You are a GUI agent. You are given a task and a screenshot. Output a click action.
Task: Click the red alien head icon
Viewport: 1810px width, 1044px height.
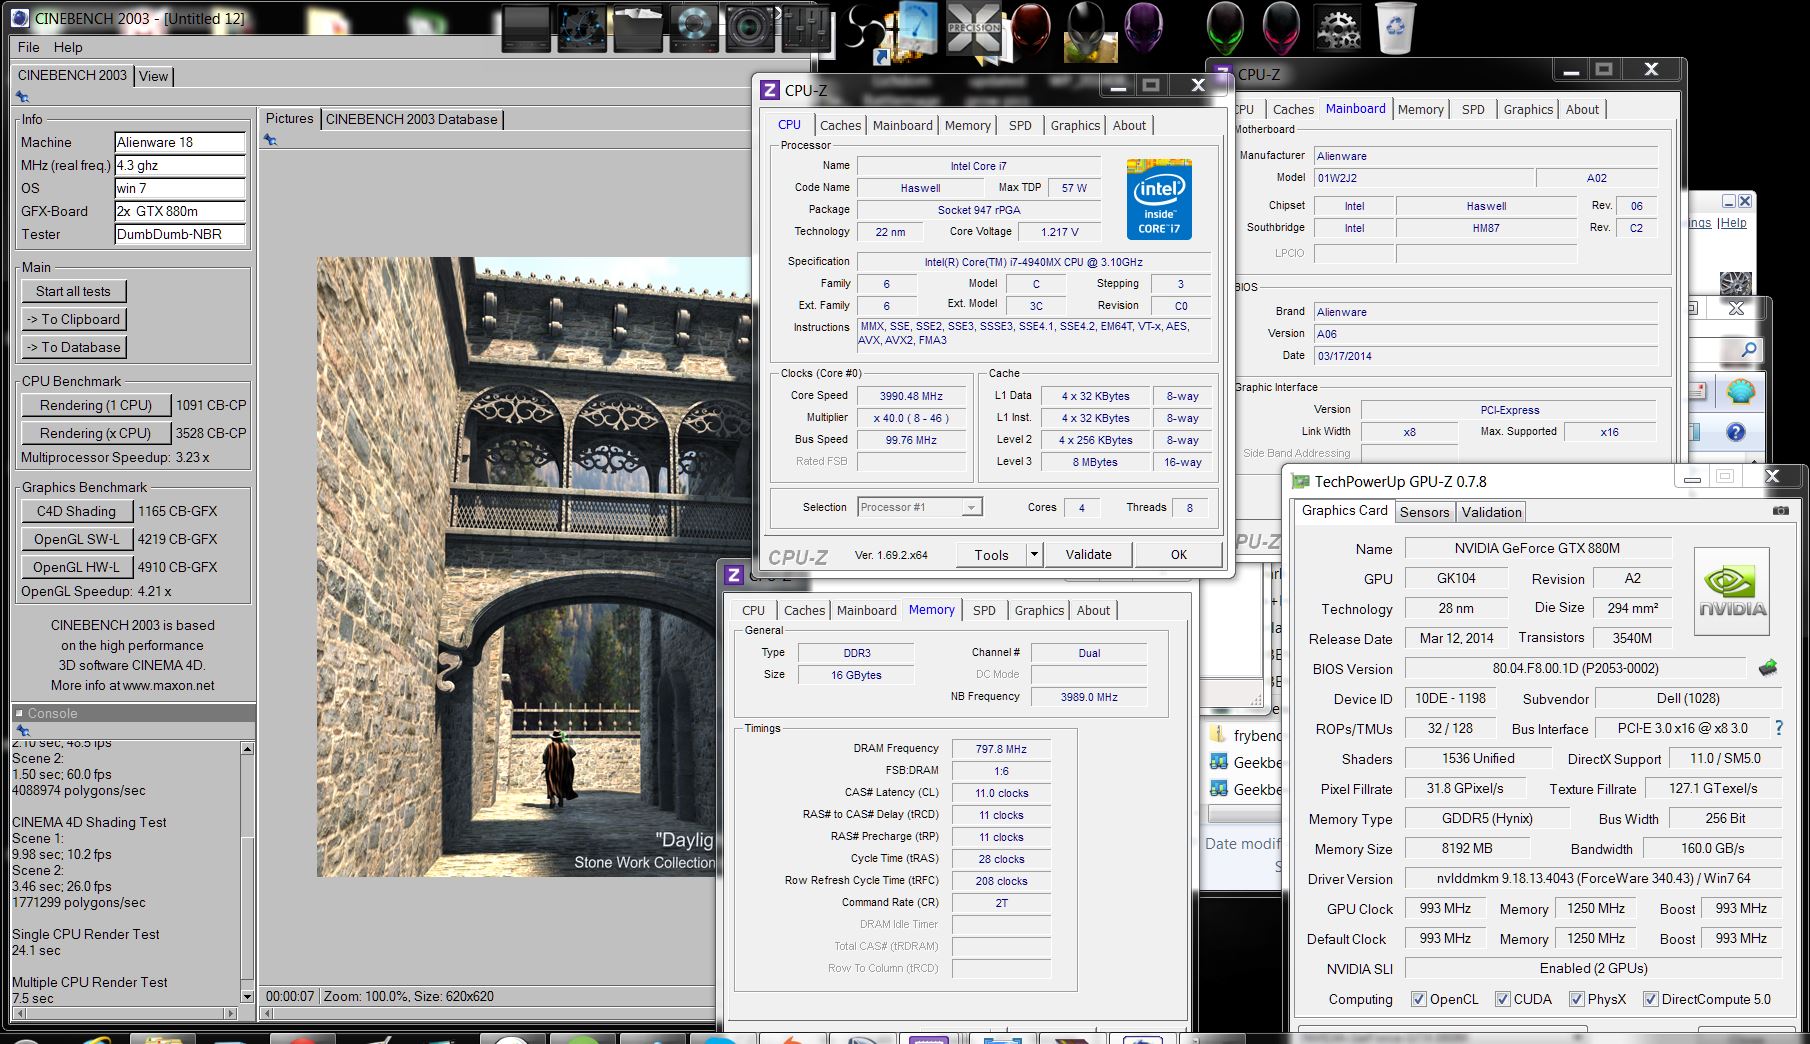1031,27
